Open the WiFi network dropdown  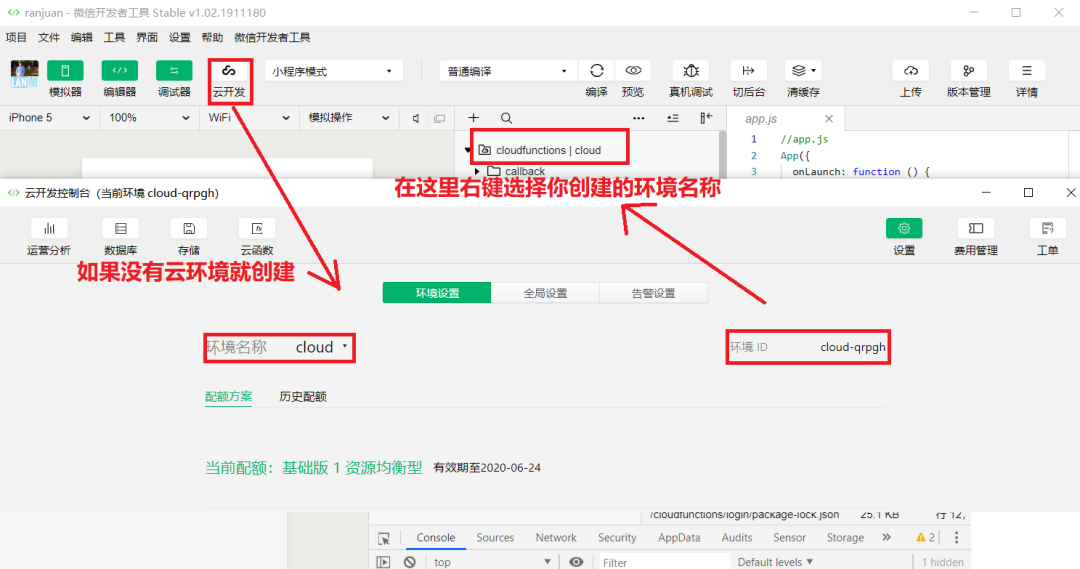click(249, 118)
